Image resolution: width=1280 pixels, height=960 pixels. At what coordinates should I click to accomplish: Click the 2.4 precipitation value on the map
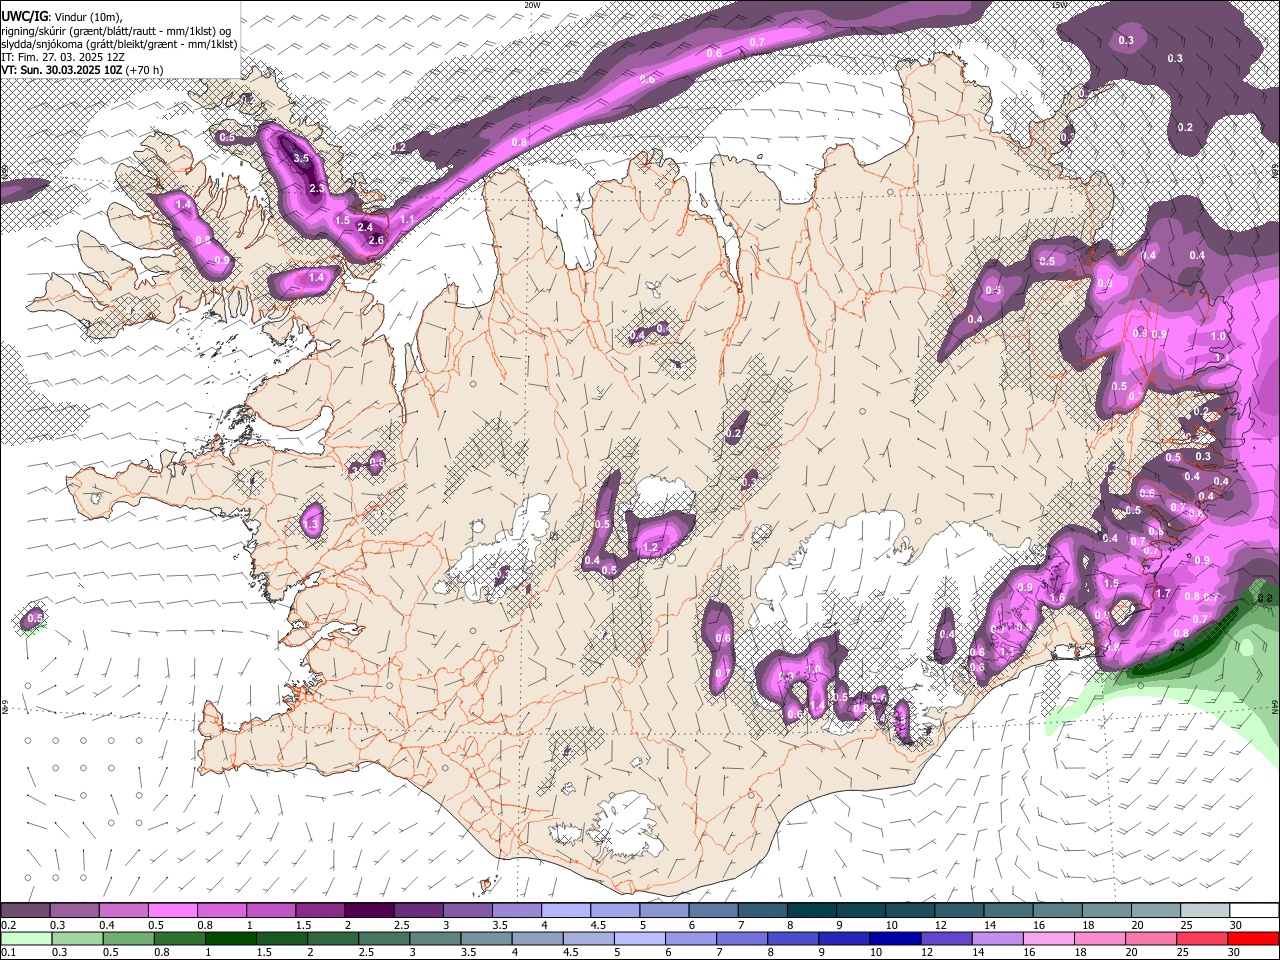(365, 227)
